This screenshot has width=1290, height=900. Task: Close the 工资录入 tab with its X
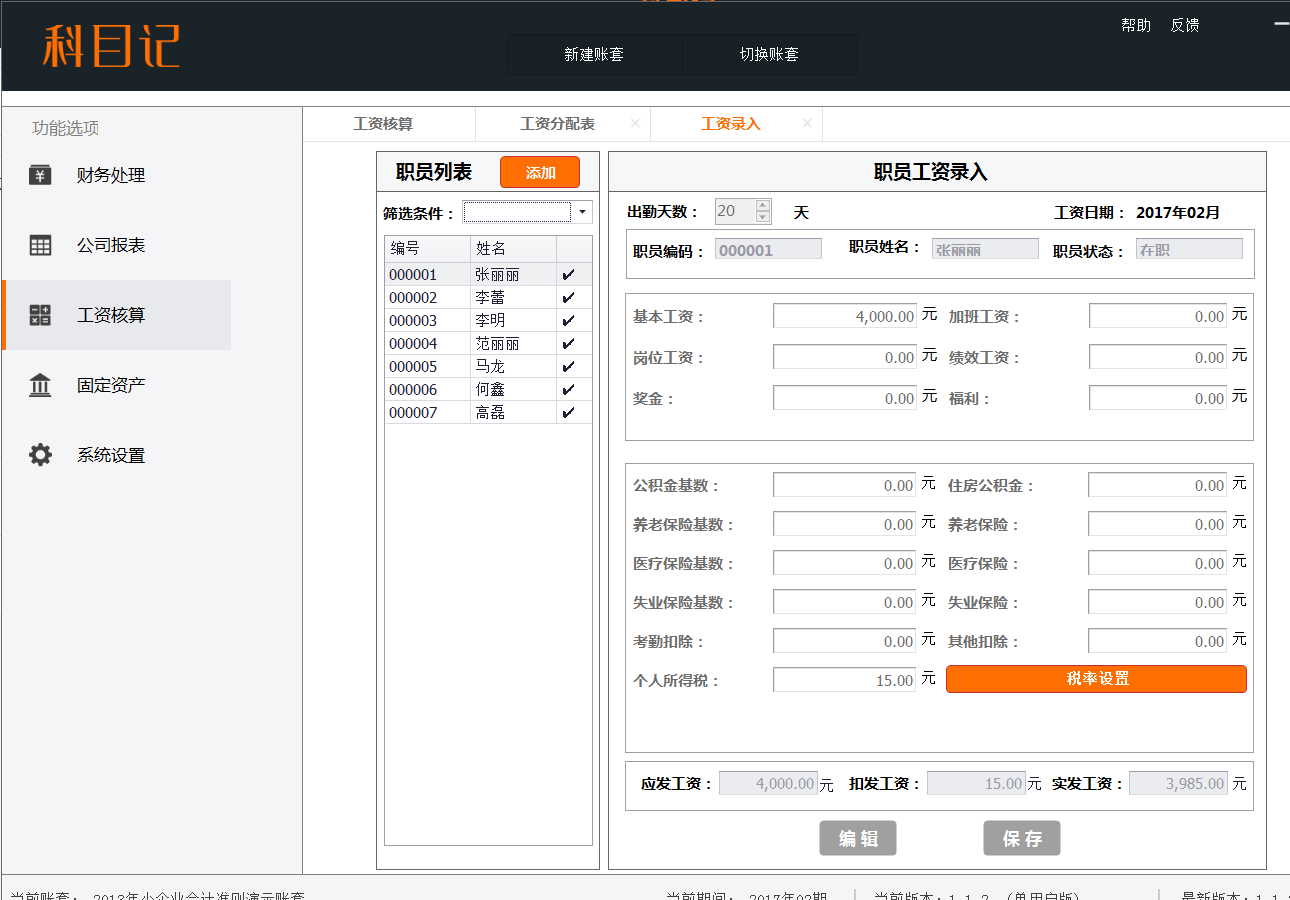(807, 124)
